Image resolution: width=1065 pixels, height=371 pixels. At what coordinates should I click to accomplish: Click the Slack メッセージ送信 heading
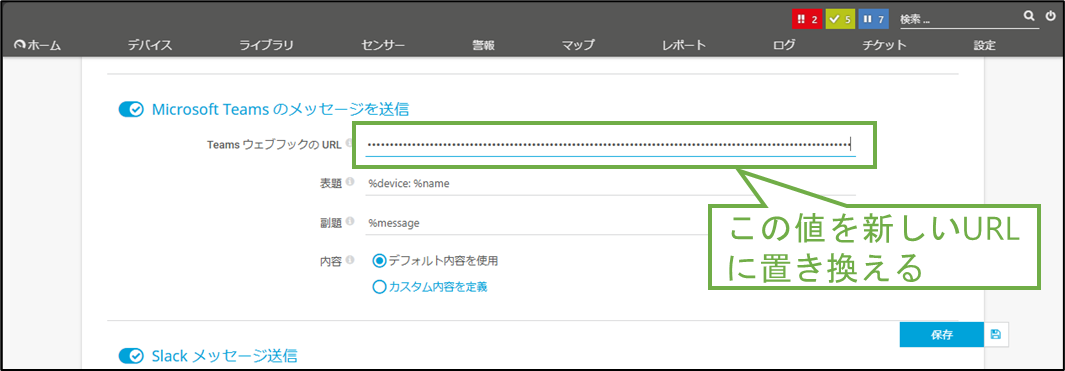pos(224,355)
